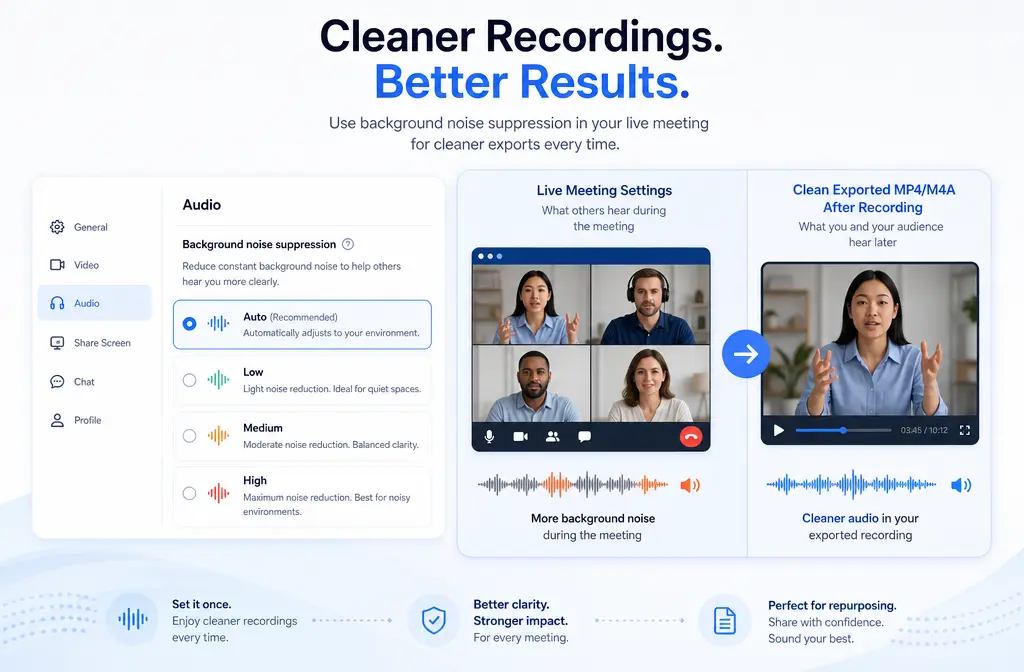Image resolution: width=1024 pixels, height=672 pixels.
Task: Click the Cleaner audio blue text
Action: [840, 518]
